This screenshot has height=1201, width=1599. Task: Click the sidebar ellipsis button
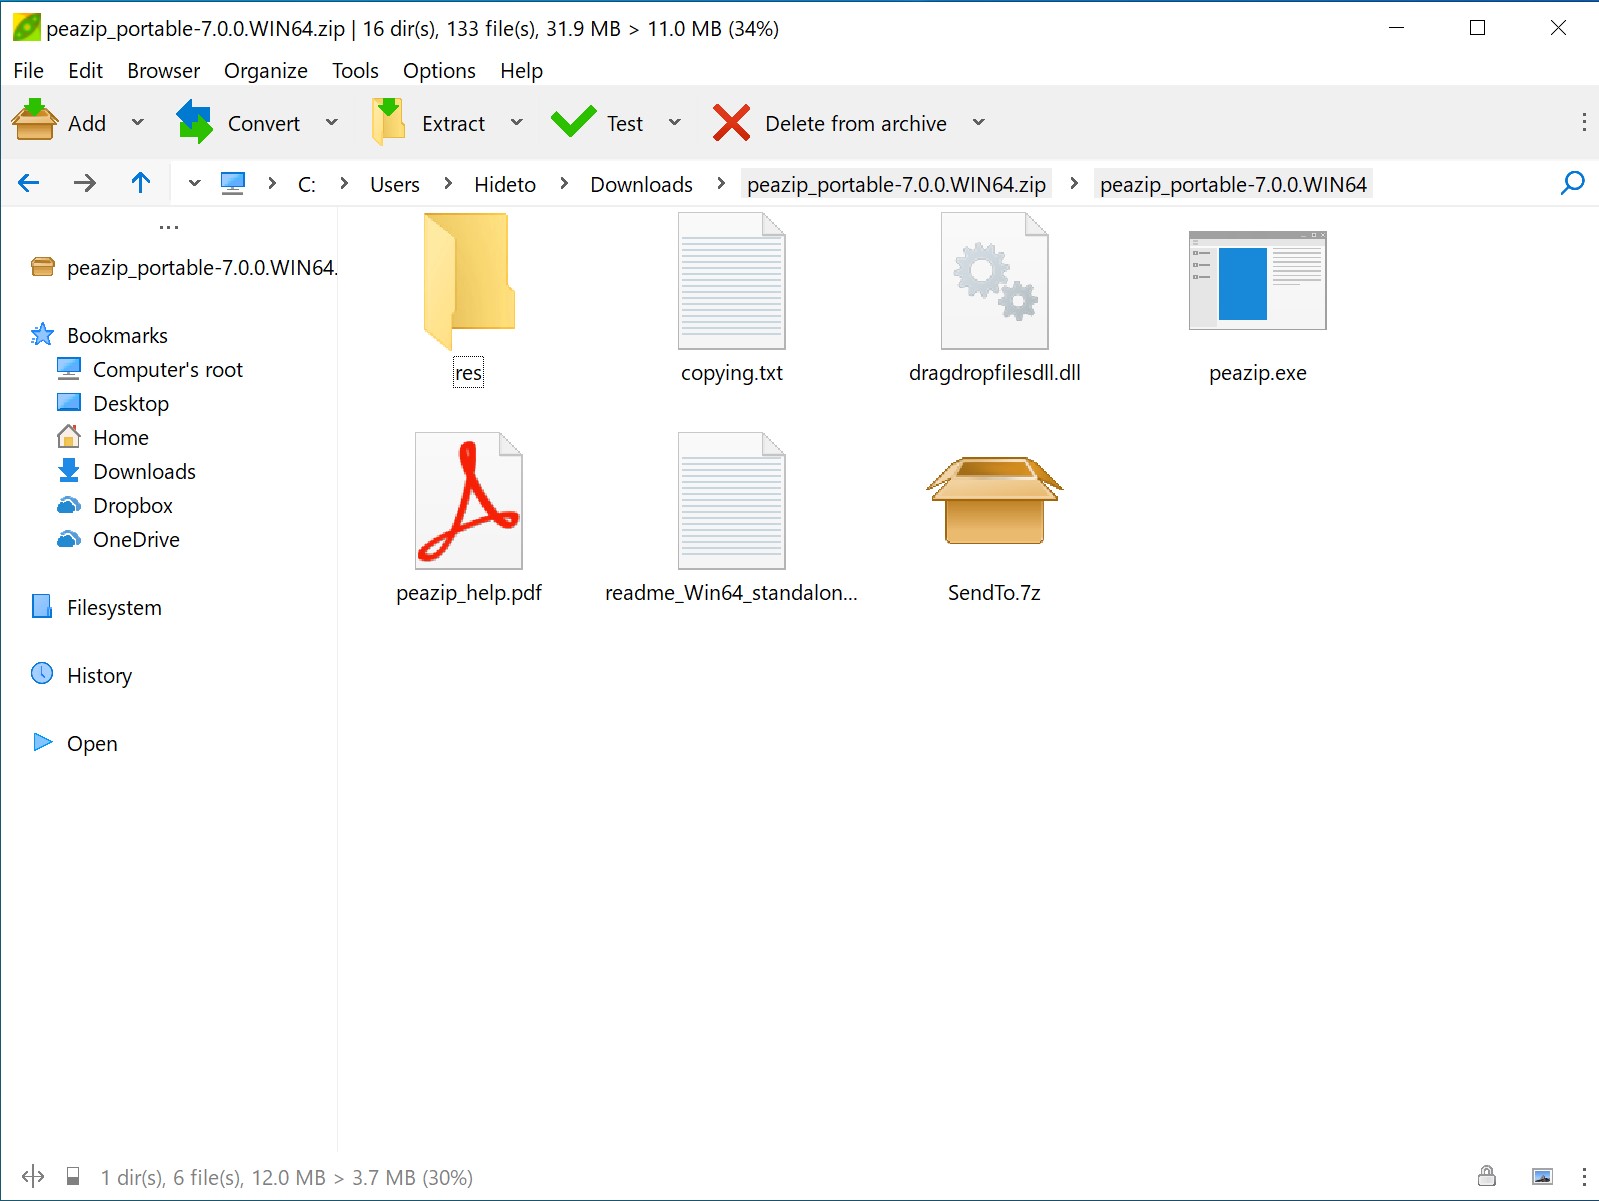pyautogui.click(x=169, y=227)
